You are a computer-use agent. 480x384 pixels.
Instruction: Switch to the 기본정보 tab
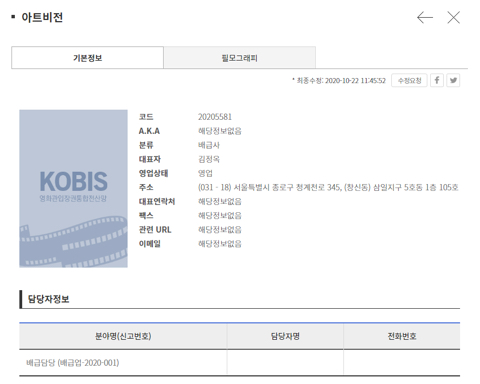click(x=87, y=58)
